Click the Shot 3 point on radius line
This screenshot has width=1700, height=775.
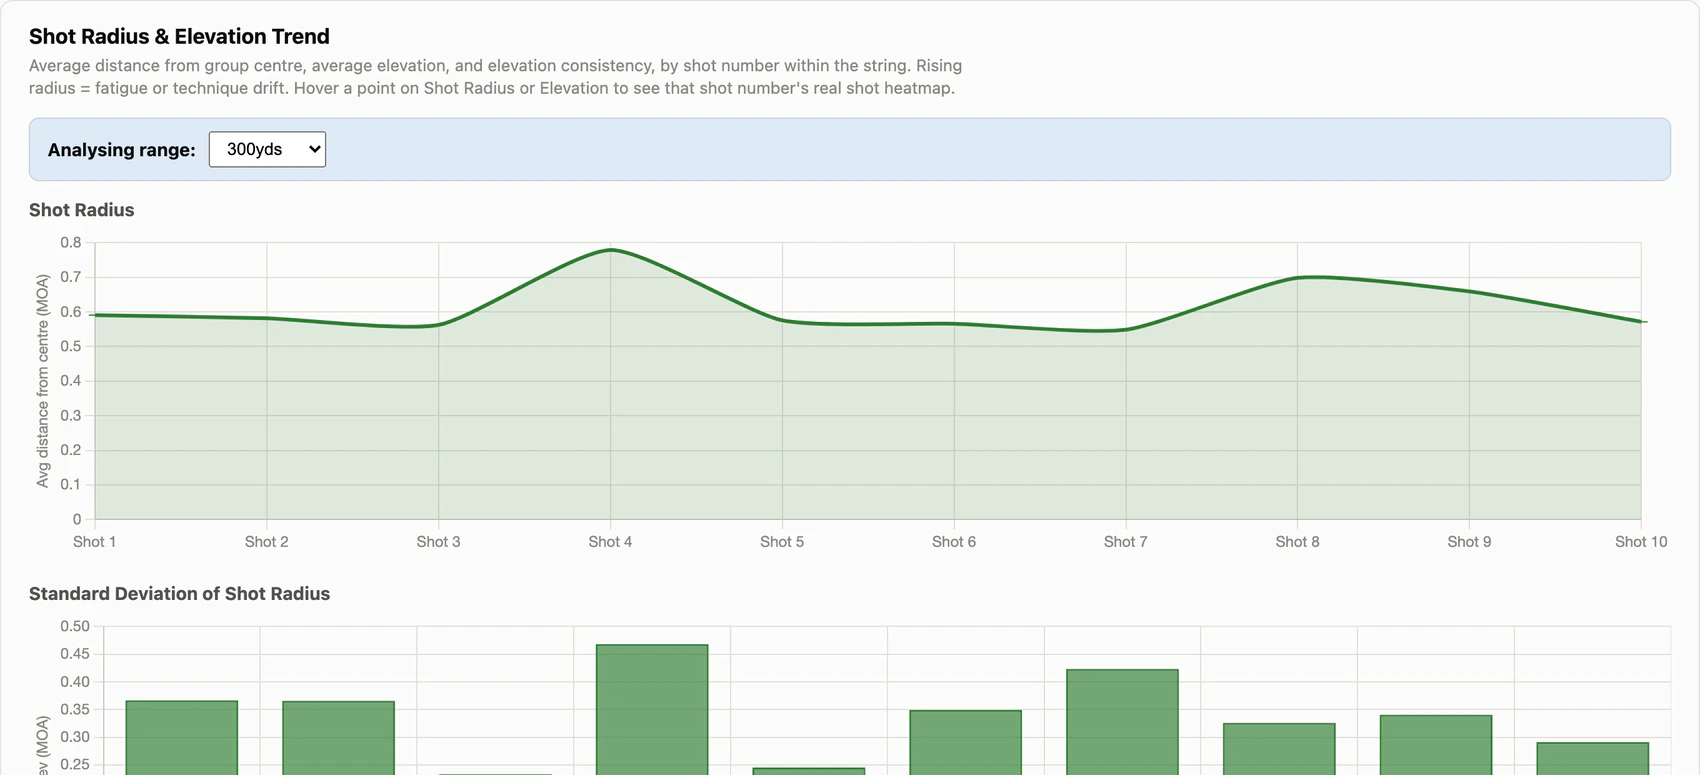click(438, 325)
